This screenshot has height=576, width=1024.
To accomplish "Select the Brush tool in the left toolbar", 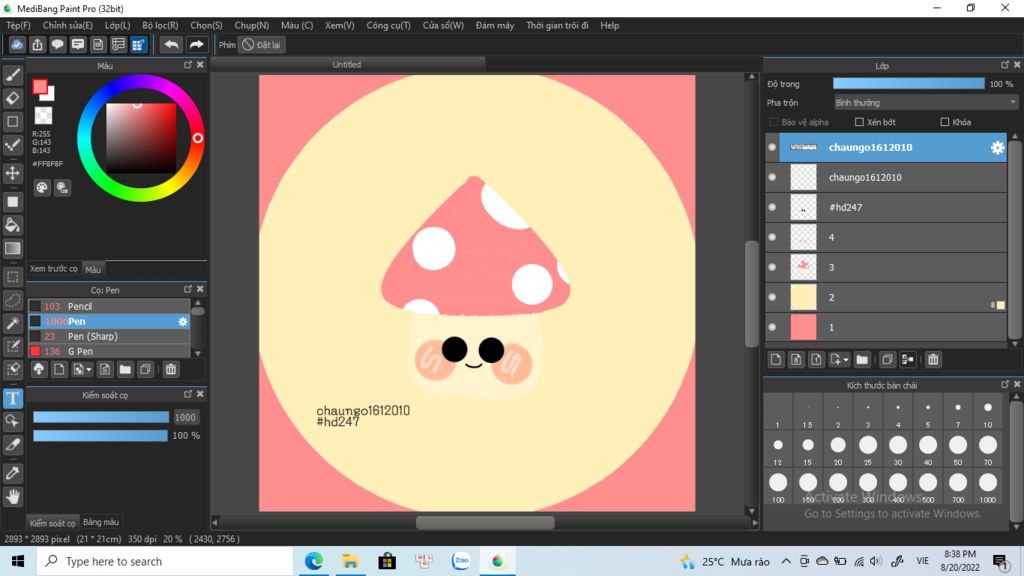I will pyautogui.click(x=12, y=75).
